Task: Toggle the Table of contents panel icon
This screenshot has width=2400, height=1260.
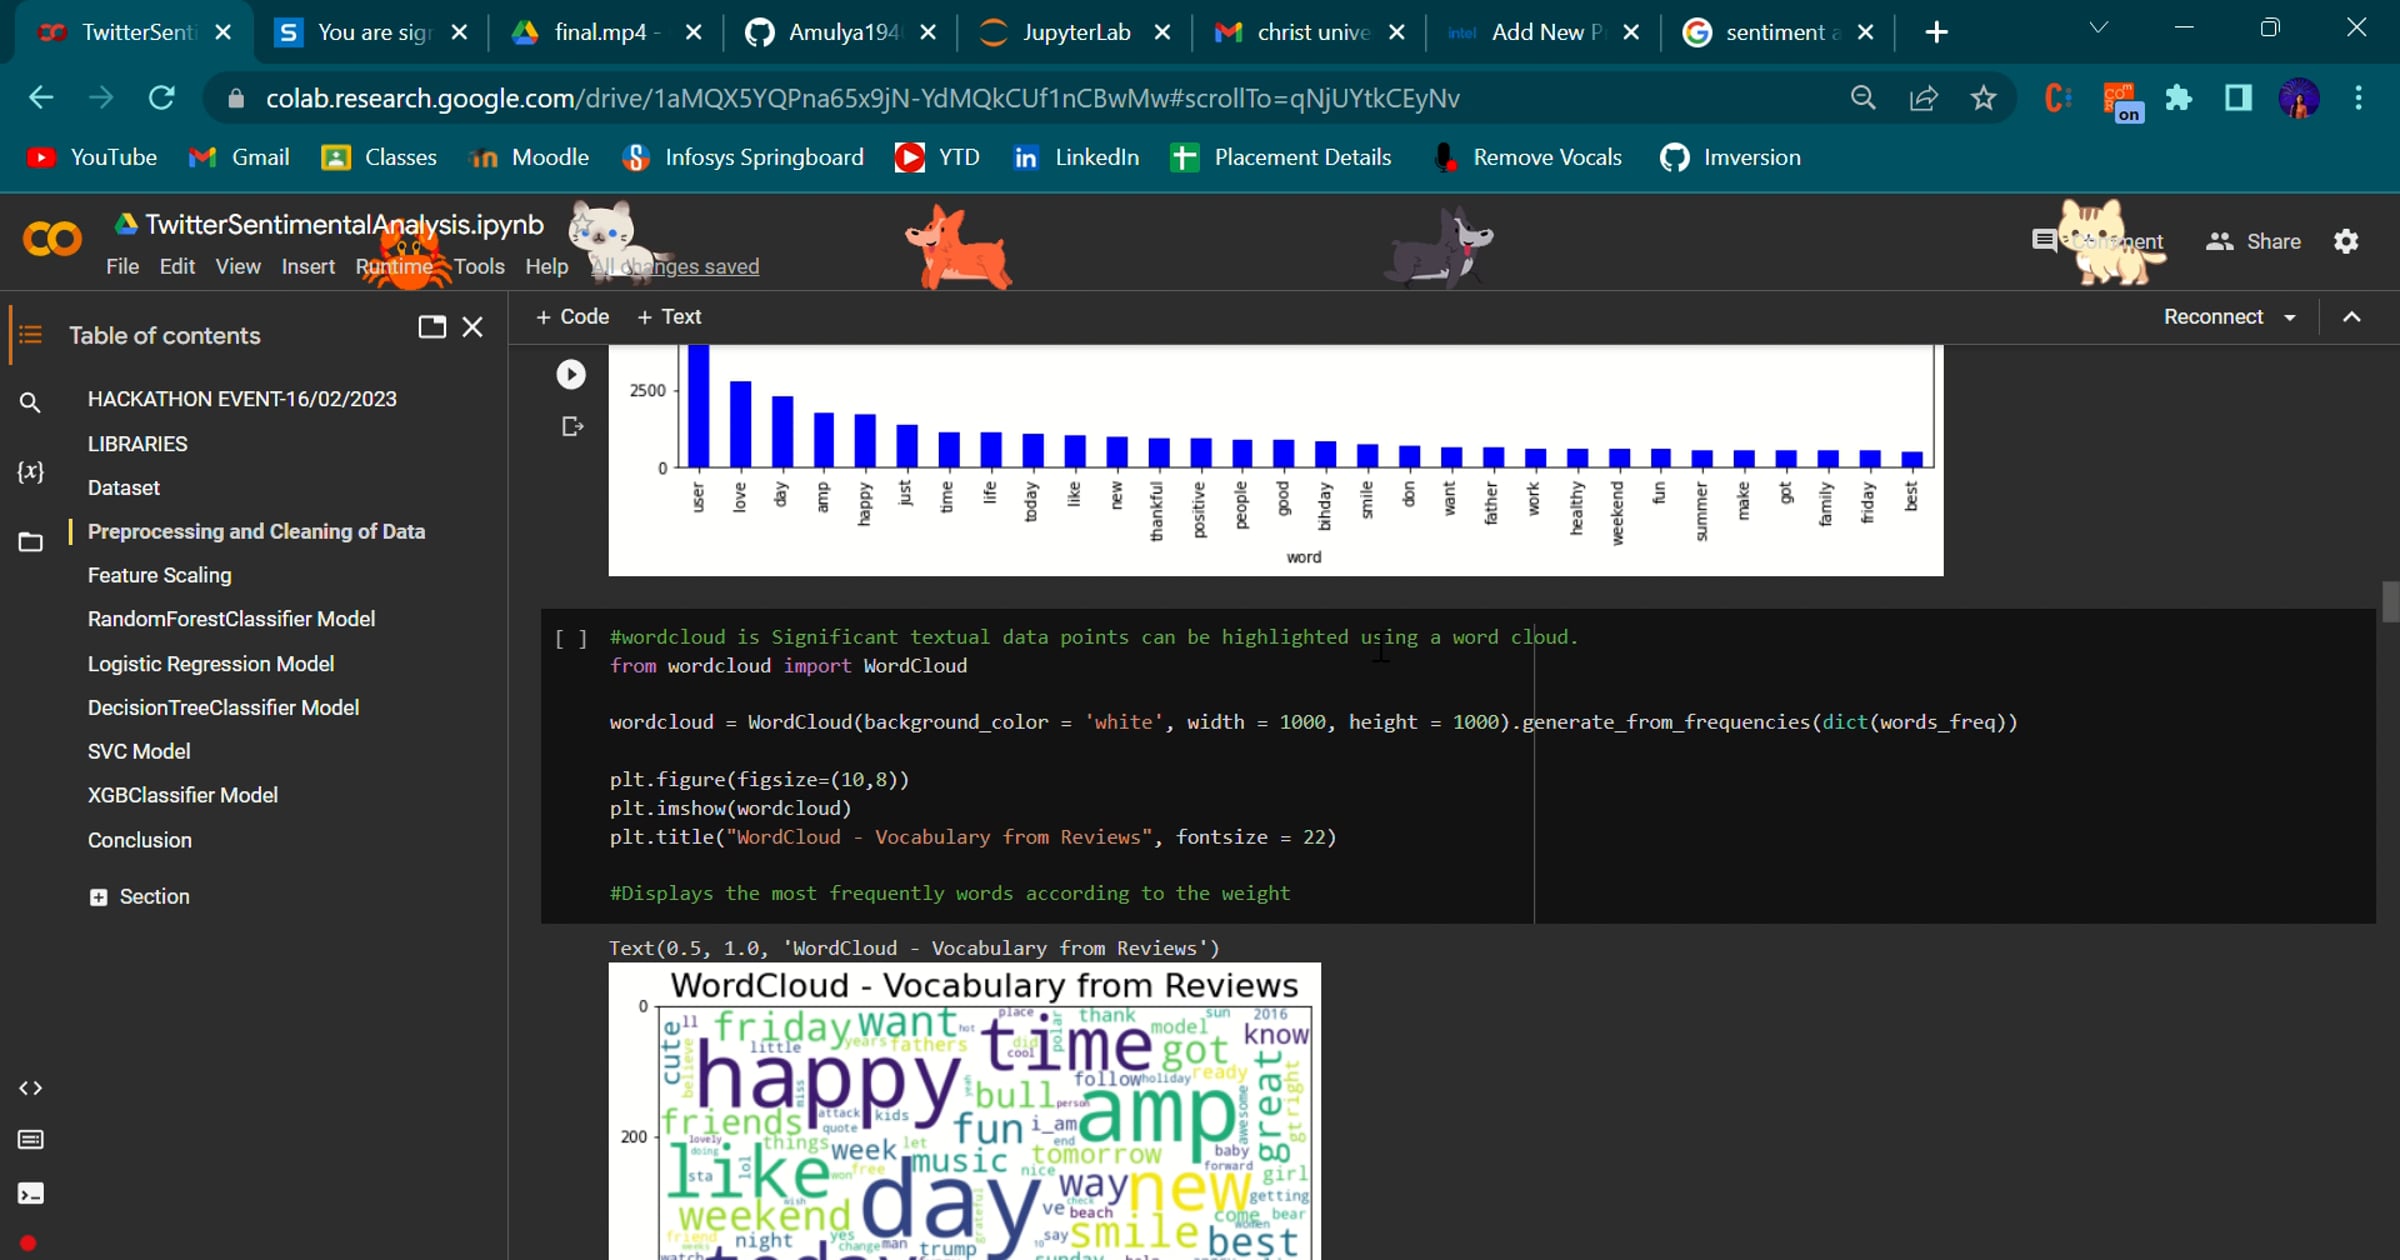Action: pyautogui.click(x=30, y=334)
